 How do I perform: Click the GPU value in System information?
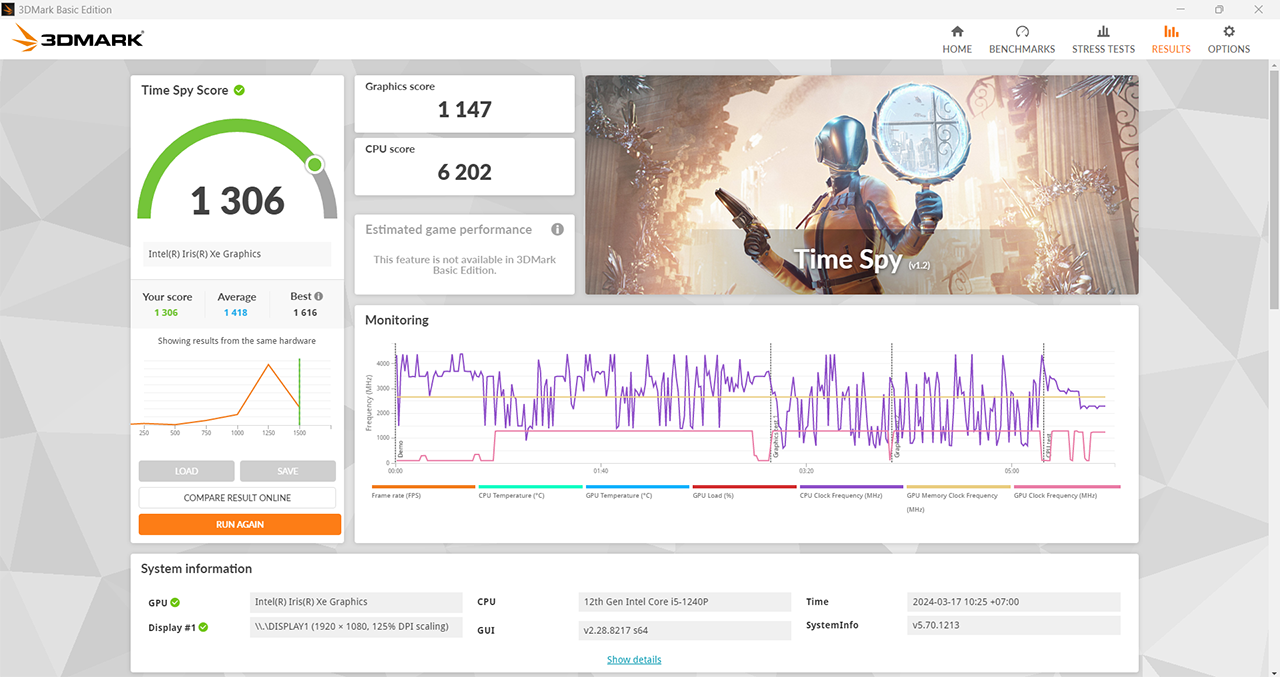[356, 602]
